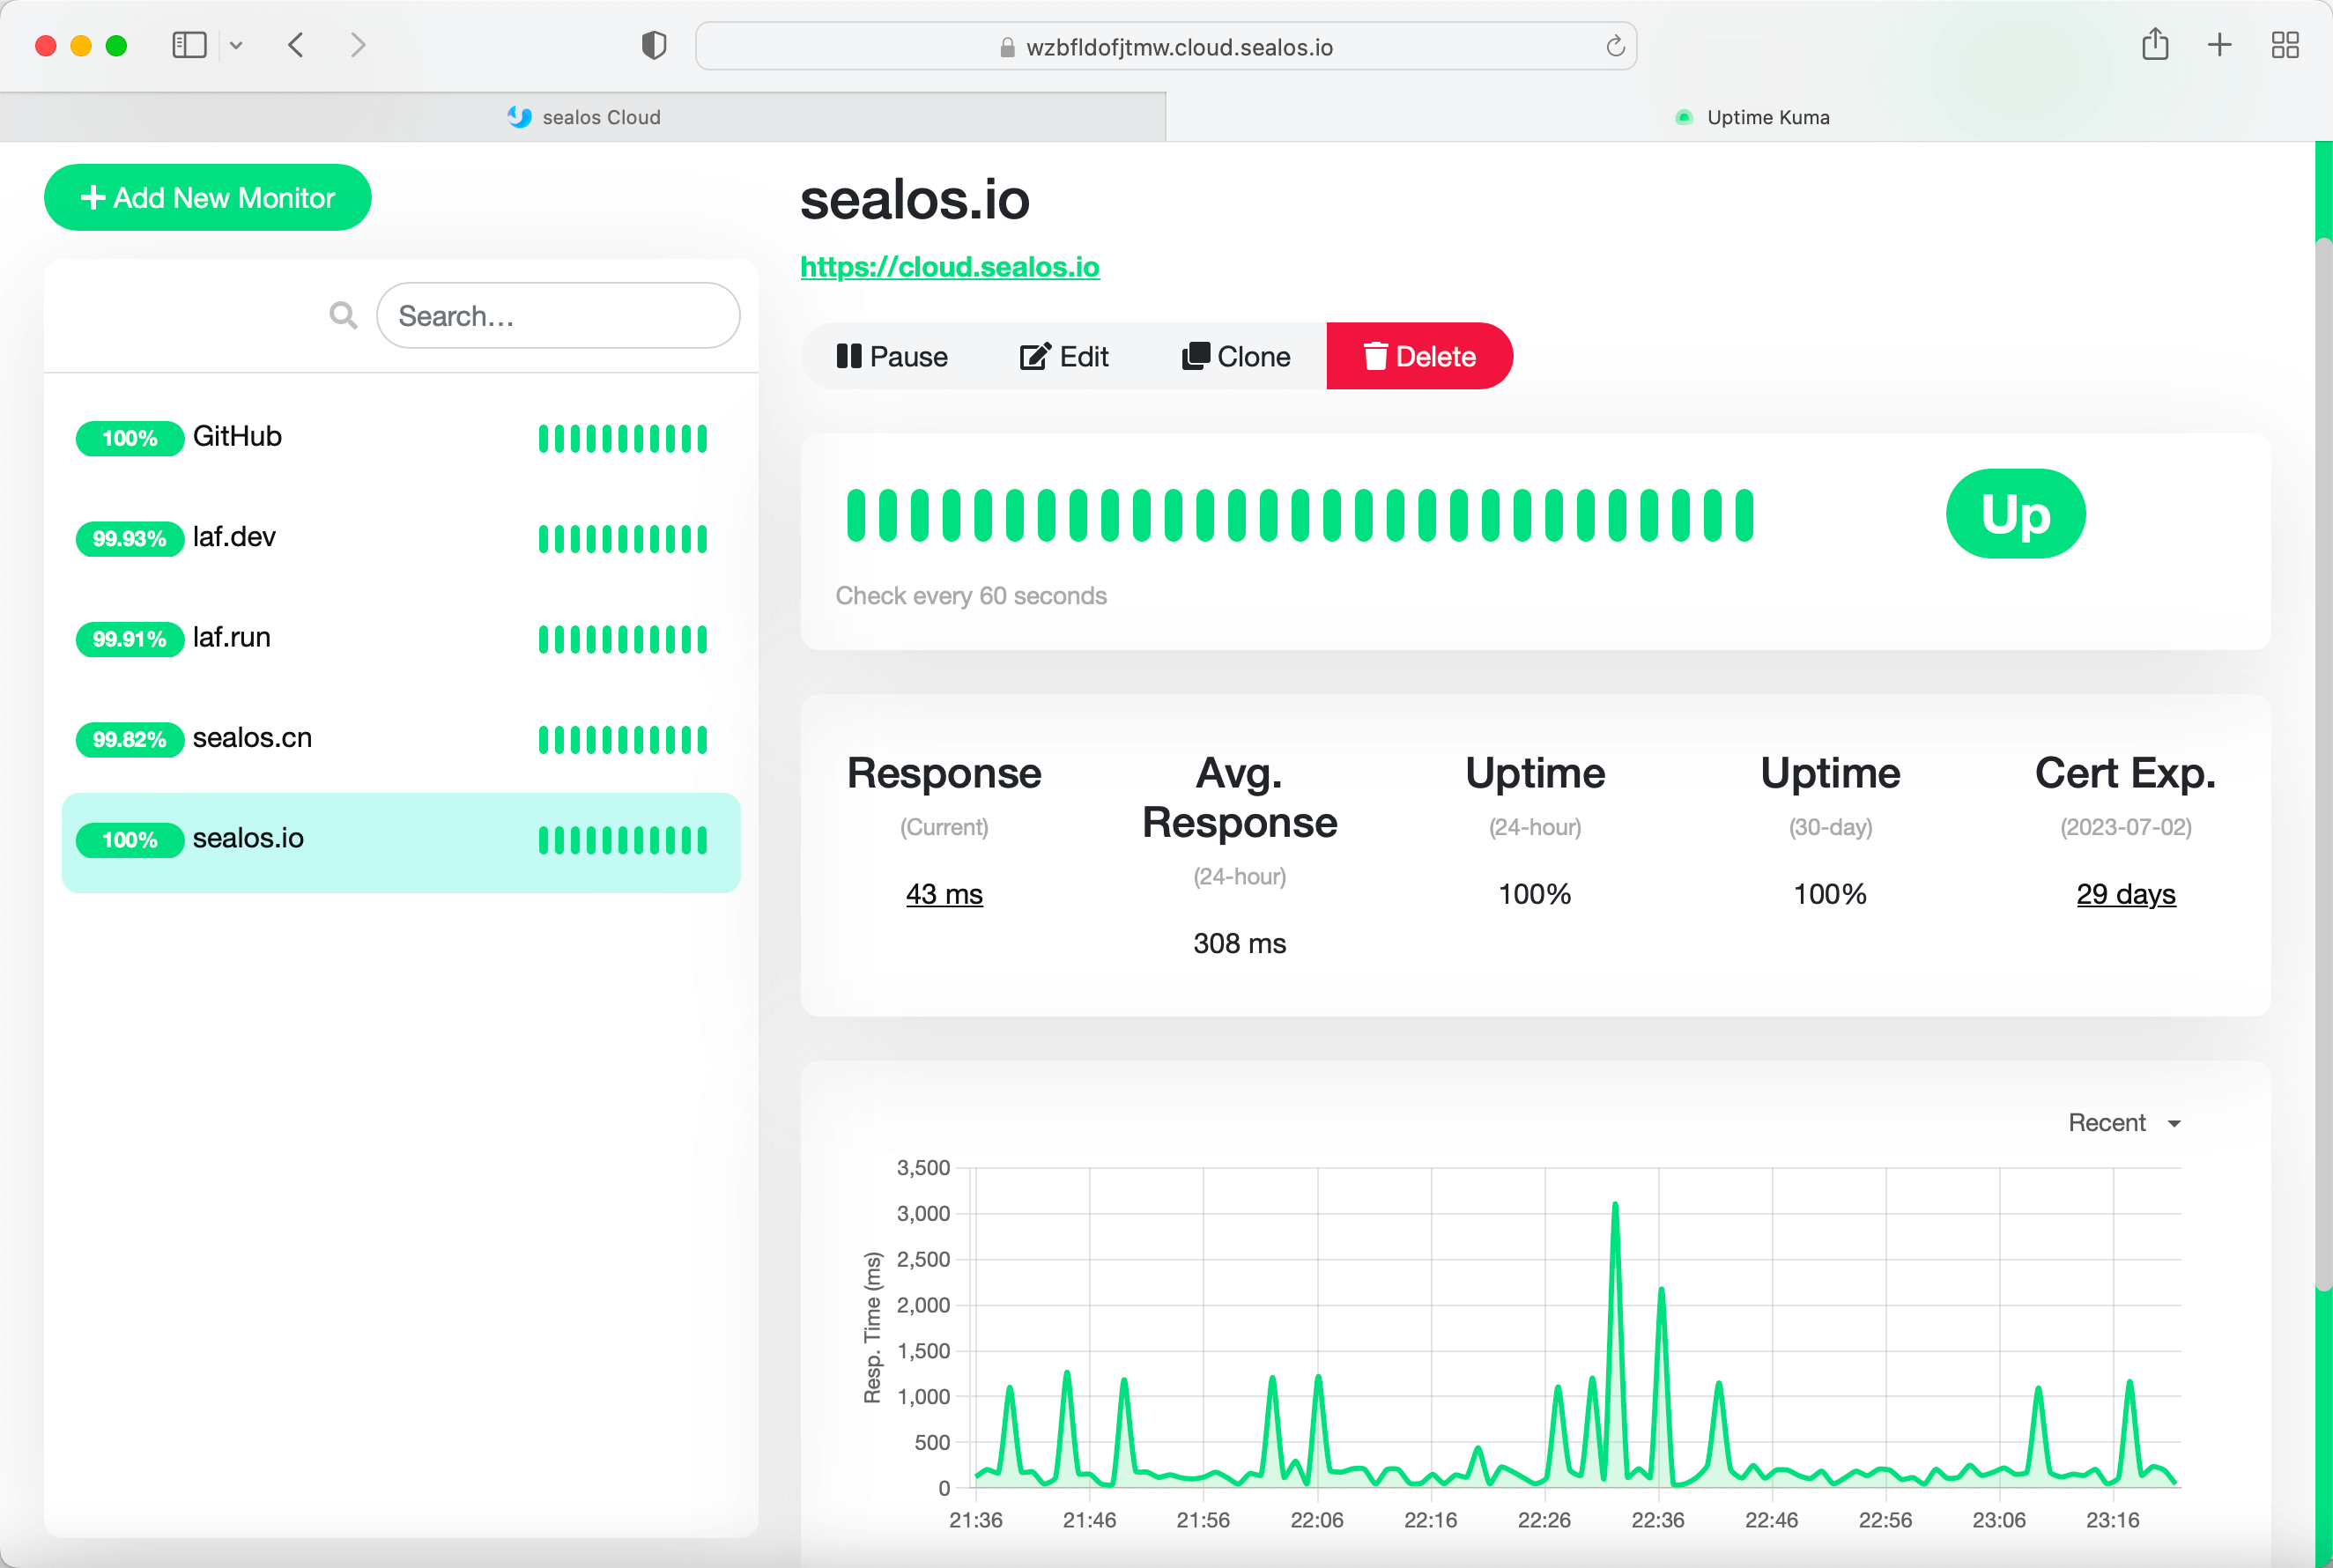Screen dimensions: 2333x1568
Task: Click the GitHub heartbeat bar strip
Action: (x=622, y=438)
